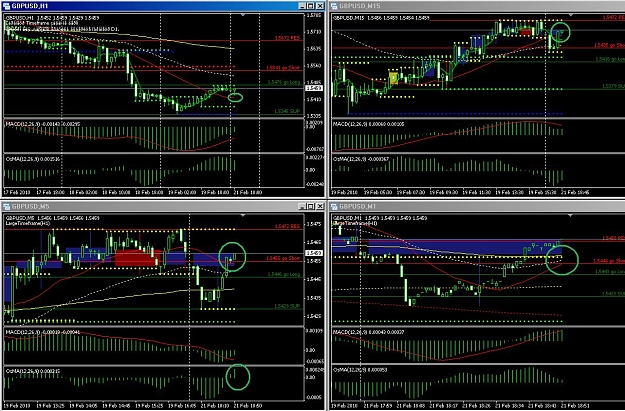Screen dimensions: 625x411
Task: Click the 1.5429 SUP label in M5 chart
Action: point(287,306)
